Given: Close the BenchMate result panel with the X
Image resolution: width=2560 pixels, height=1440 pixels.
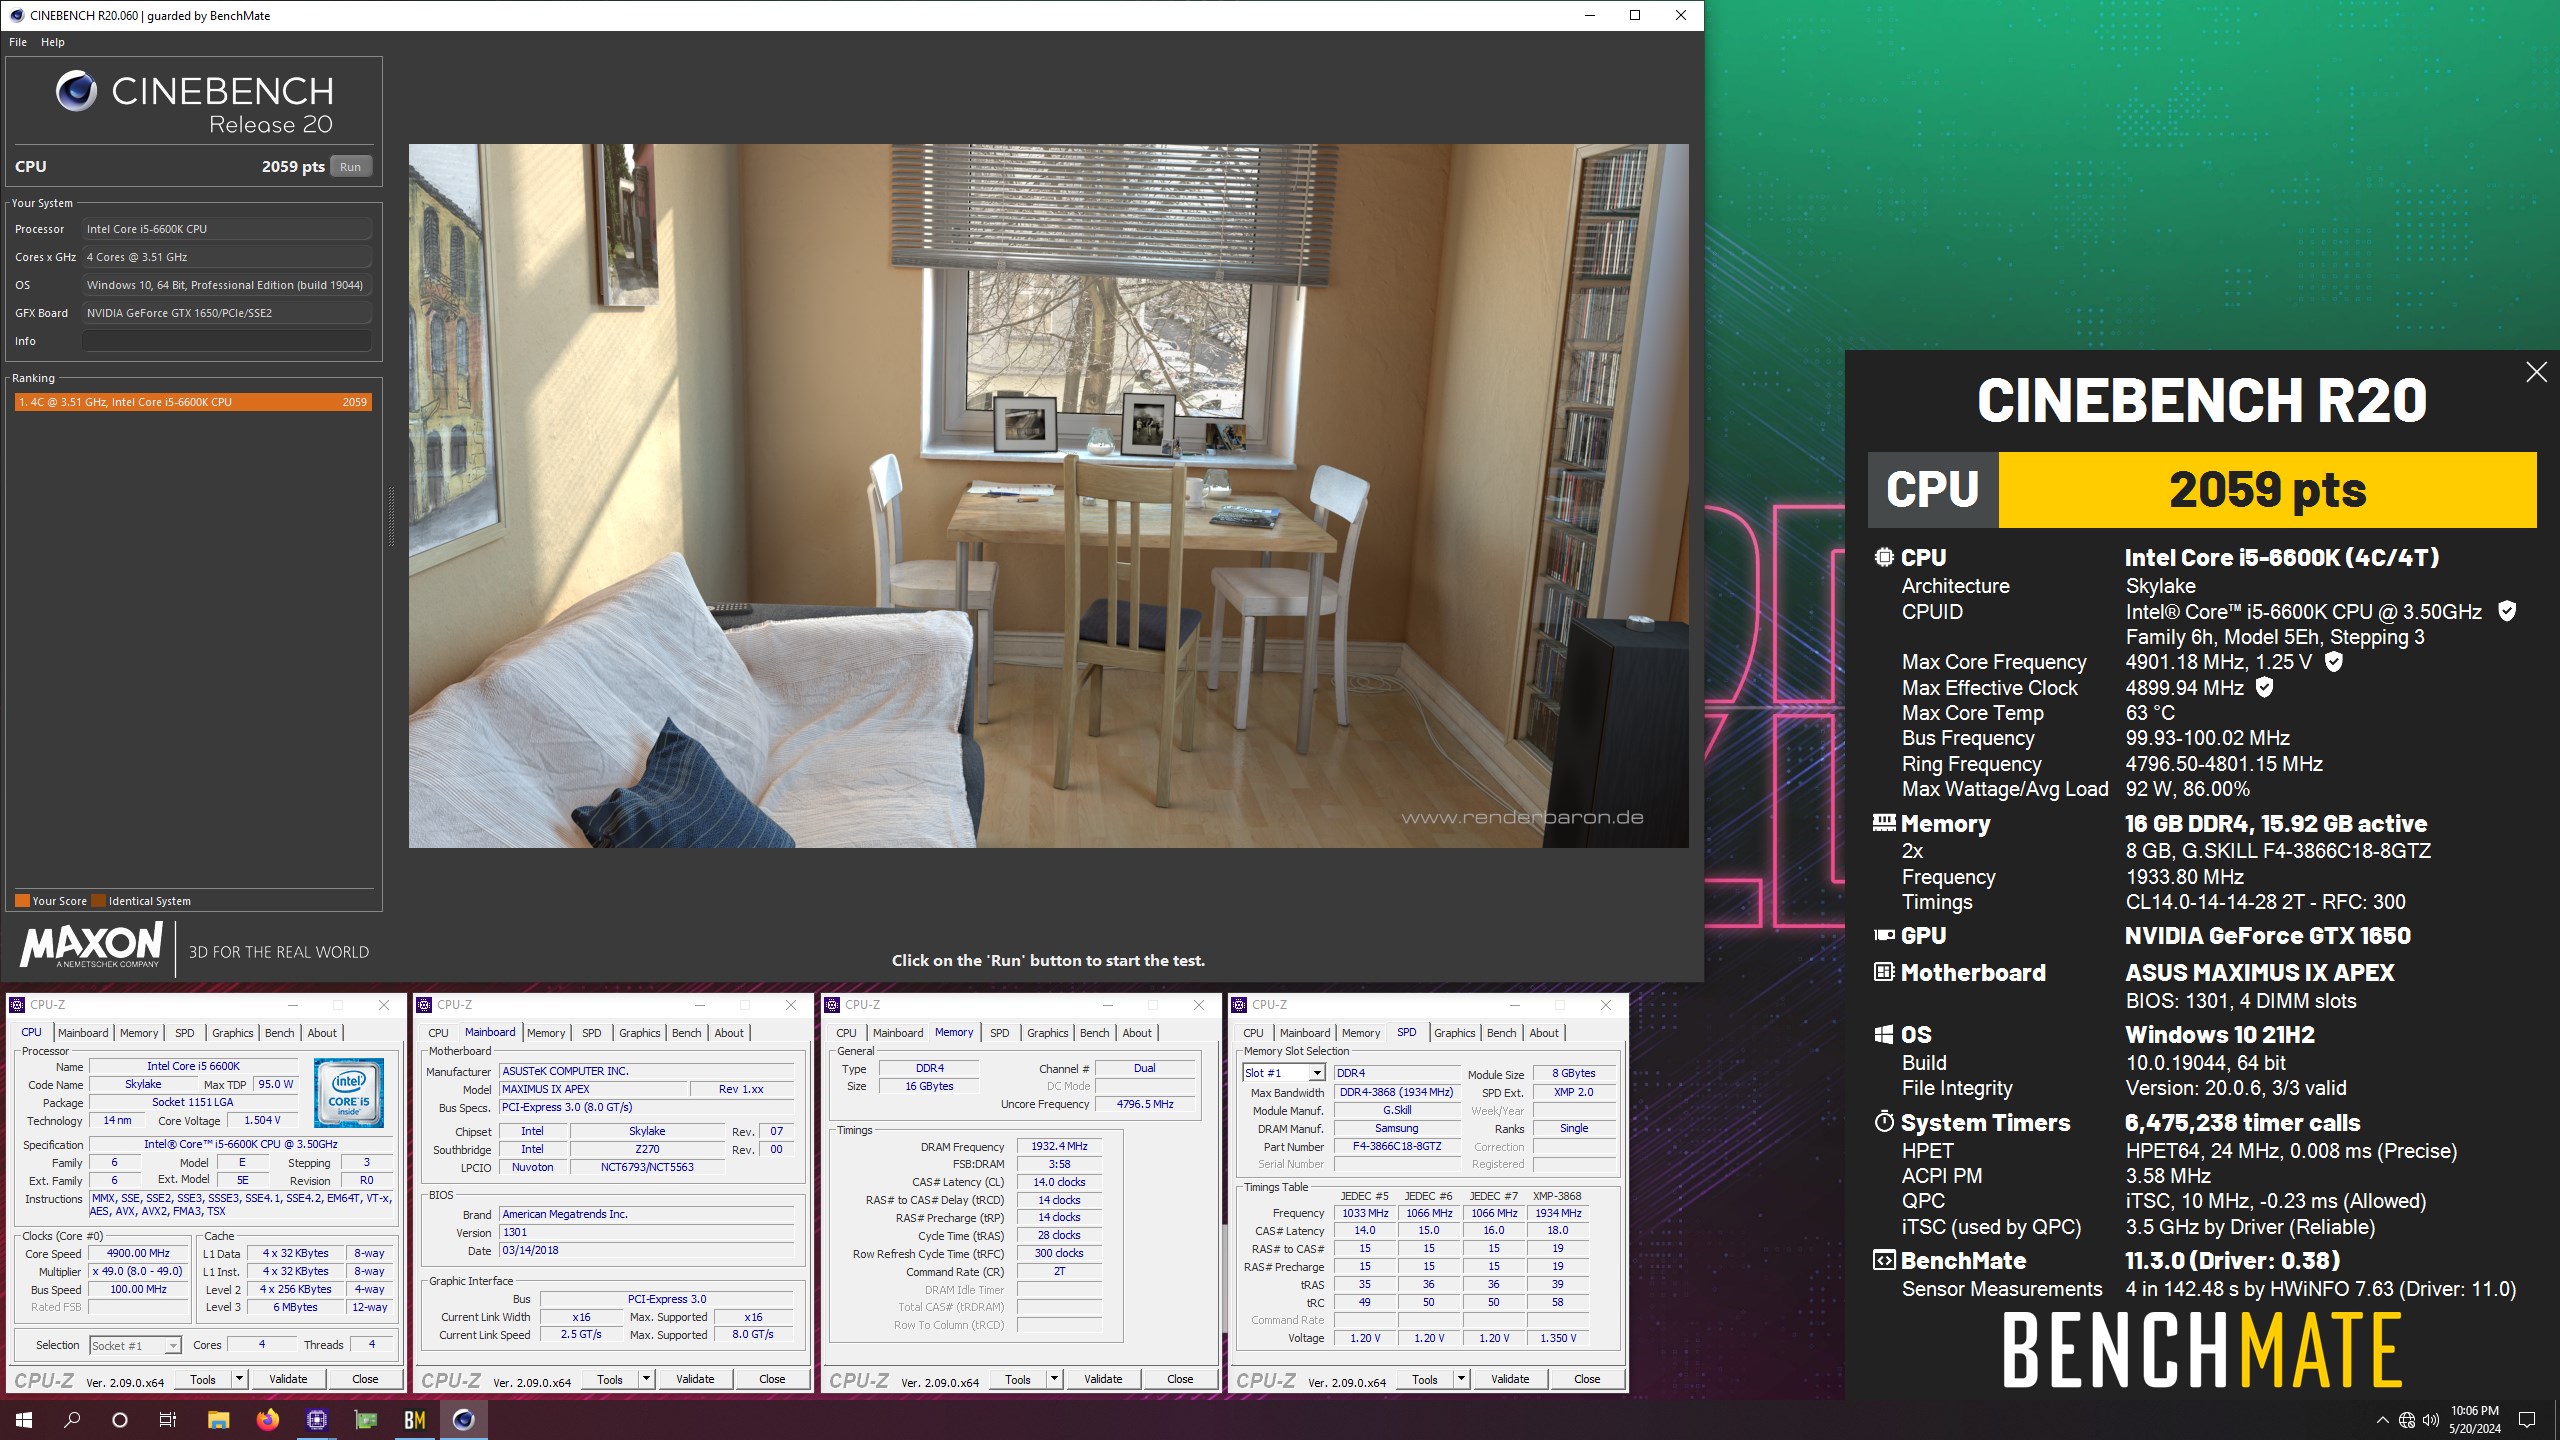Looking at the screenshot, I should (2536, 372).
